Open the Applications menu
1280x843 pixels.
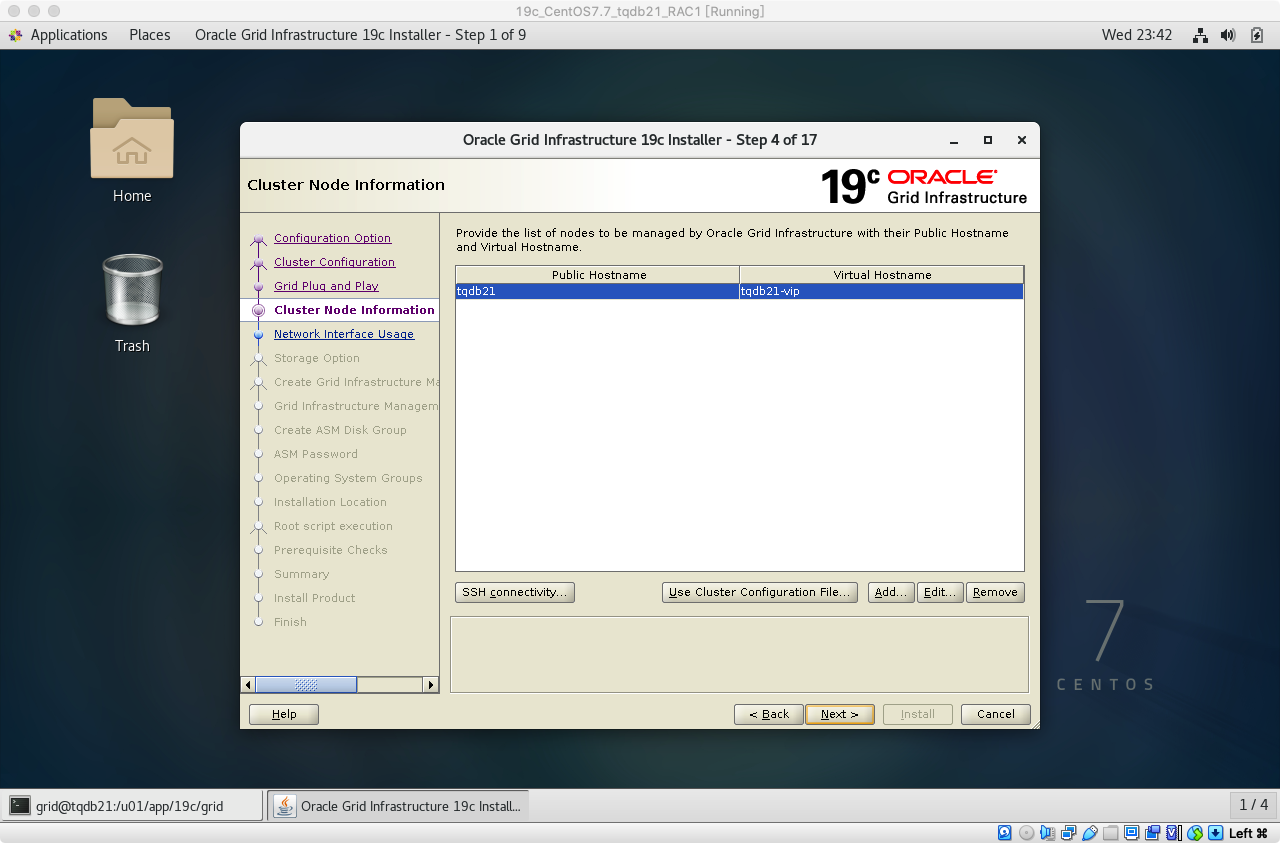click(x=58, y=35)
